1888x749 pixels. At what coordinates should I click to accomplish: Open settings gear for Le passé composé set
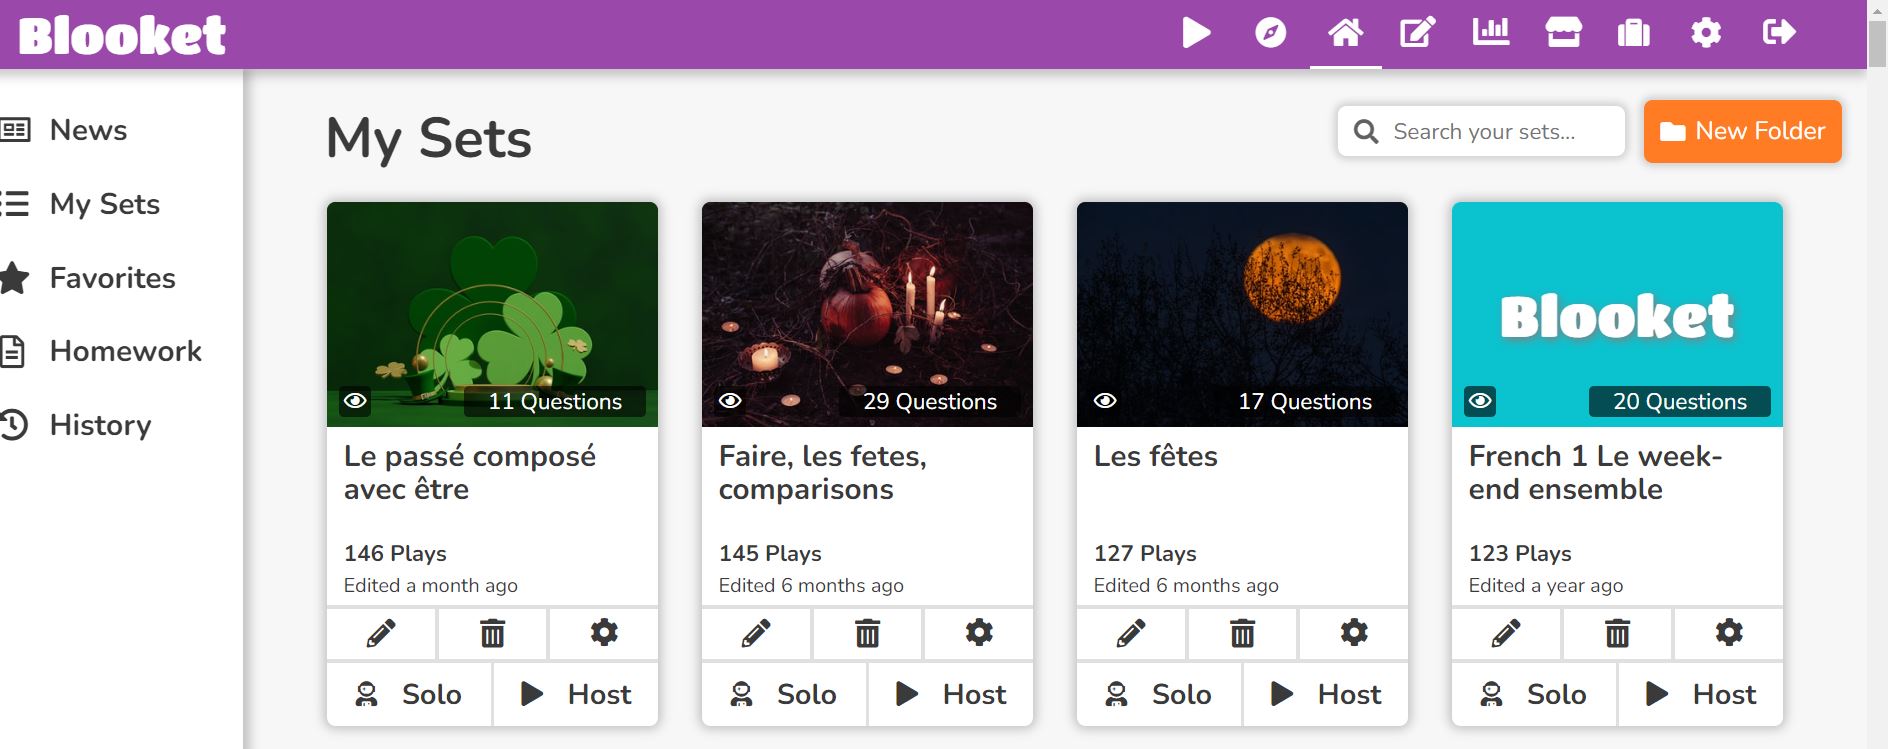coord(604,633)
